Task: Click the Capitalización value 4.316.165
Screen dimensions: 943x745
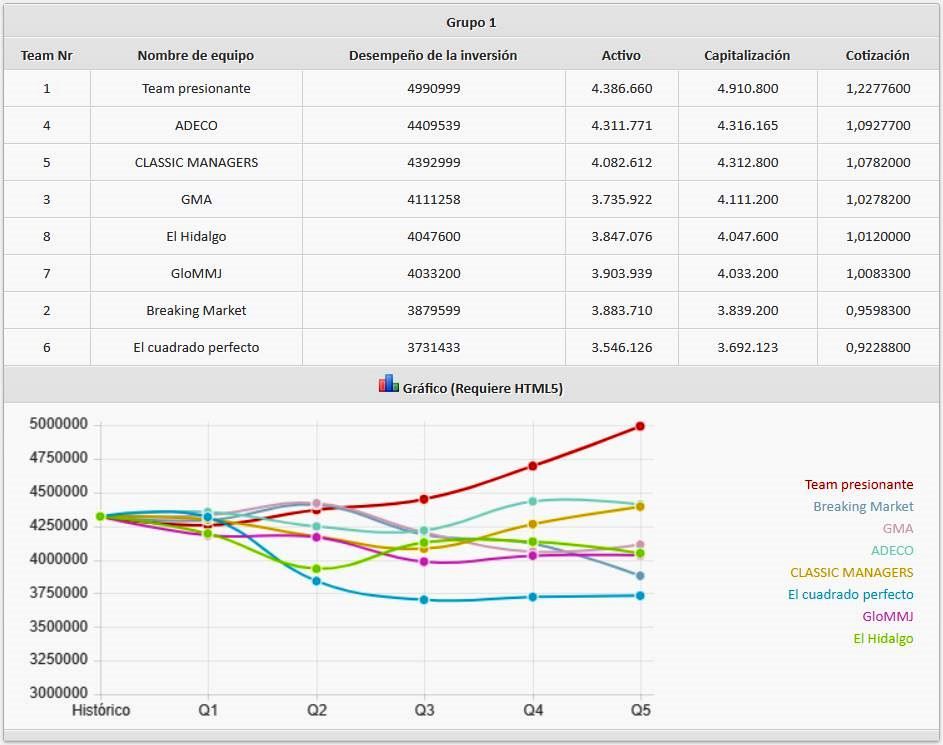Action: click(x=748, y=126)
